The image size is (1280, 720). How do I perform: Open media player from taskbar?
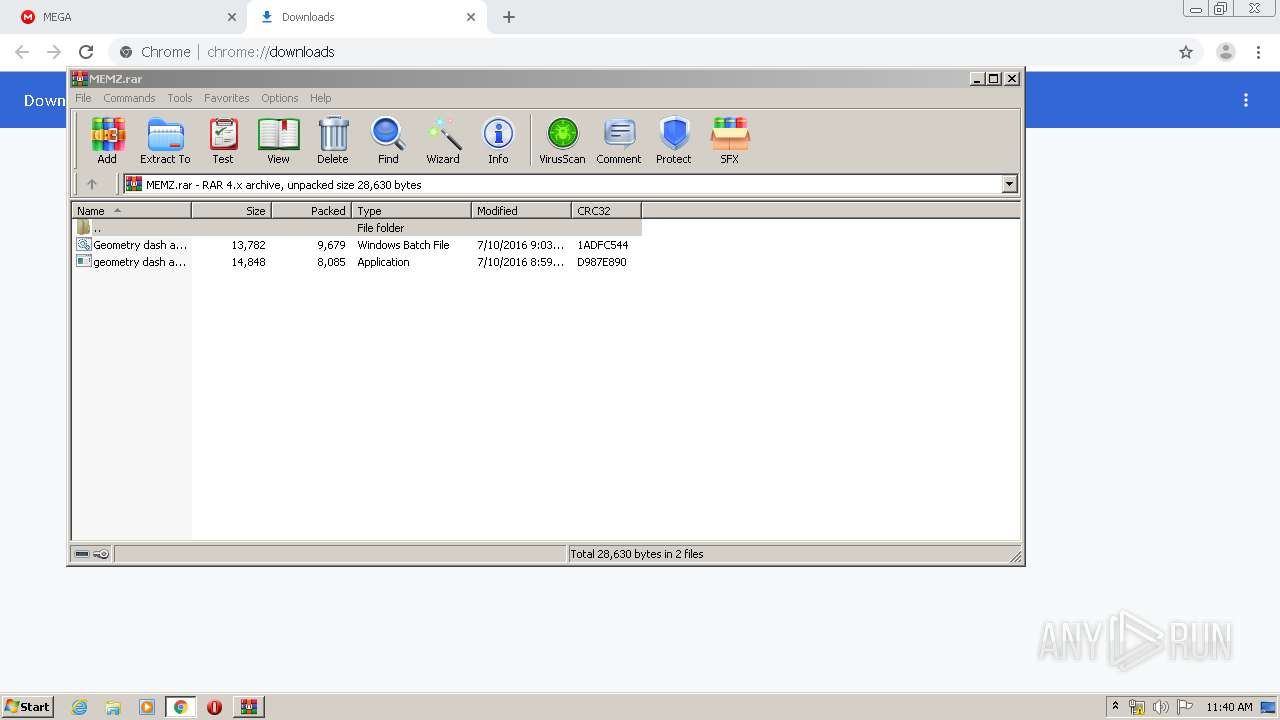pos(147,707)
